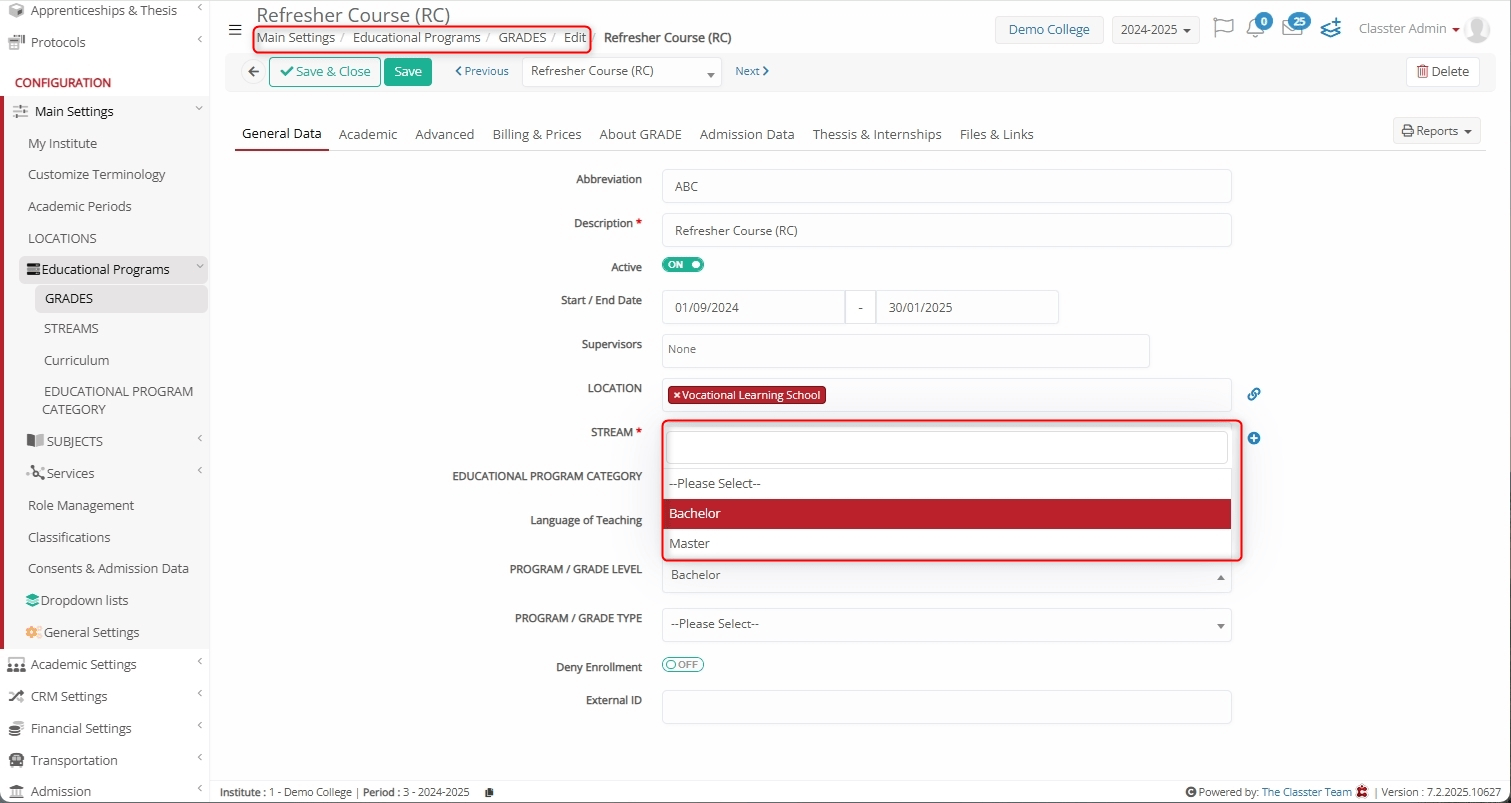Click the Save & Close button
The width and height of the screenshot is (1511, 803).
click(x=325, y=72)
